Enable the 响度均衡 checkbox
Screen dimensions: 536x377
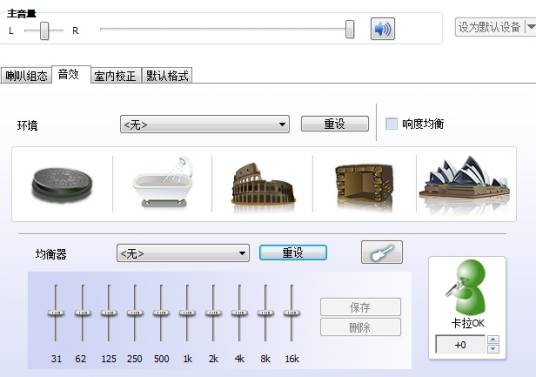[392, 124]
